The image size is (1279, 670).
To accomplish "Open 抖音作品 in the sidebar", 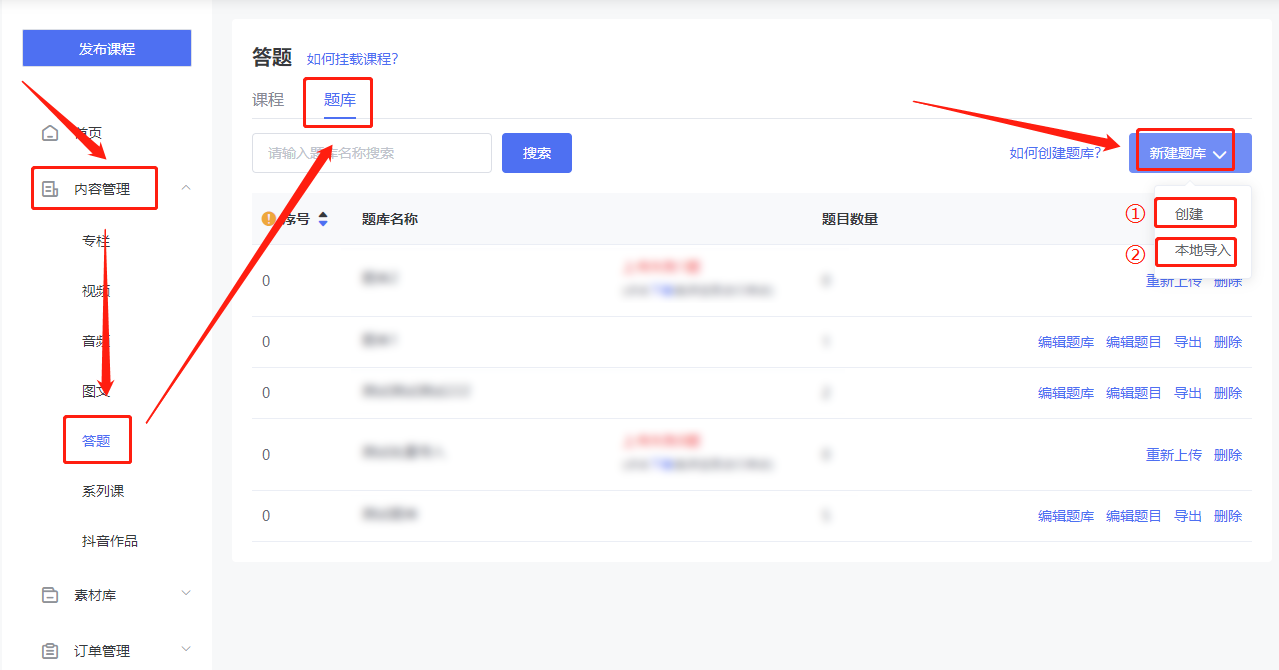I will pos(110,541).
